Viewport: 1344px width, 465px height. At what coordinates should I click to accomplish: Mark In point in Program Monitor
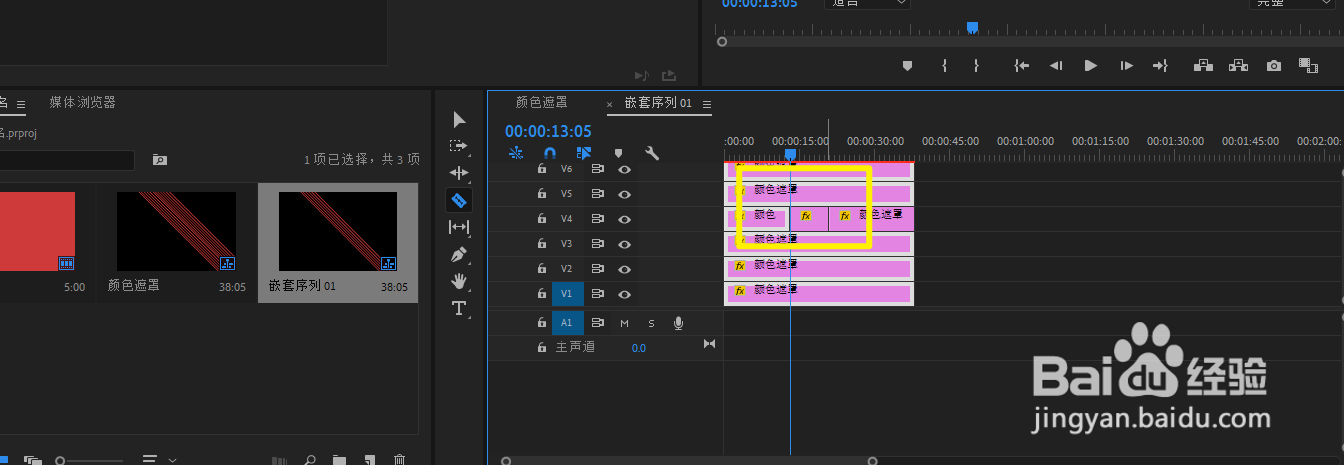pos(944,65)
